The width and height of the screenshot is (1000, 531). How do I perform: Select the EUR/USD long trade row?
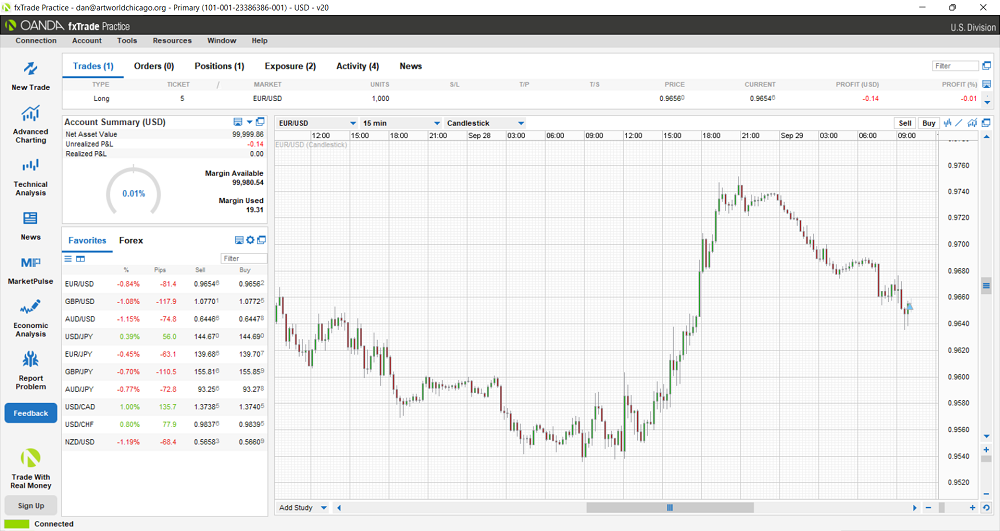523,99
